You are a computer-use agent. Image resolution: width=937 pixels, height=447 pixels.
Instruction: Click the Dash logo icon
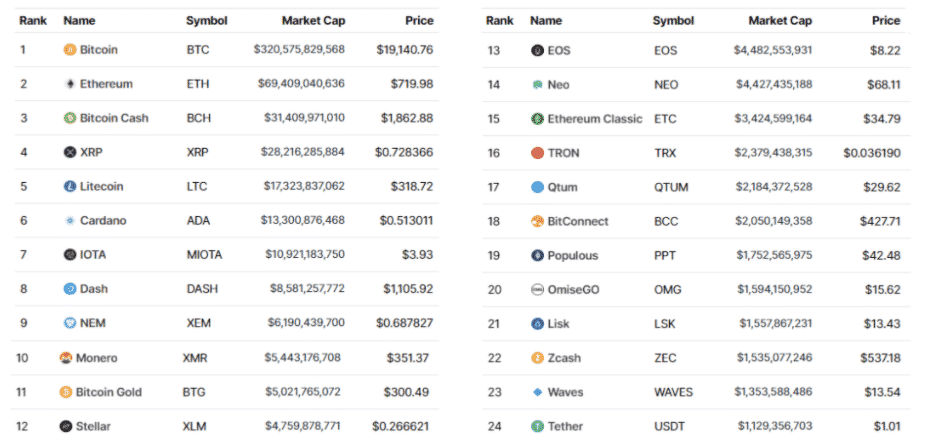point(70,289)
